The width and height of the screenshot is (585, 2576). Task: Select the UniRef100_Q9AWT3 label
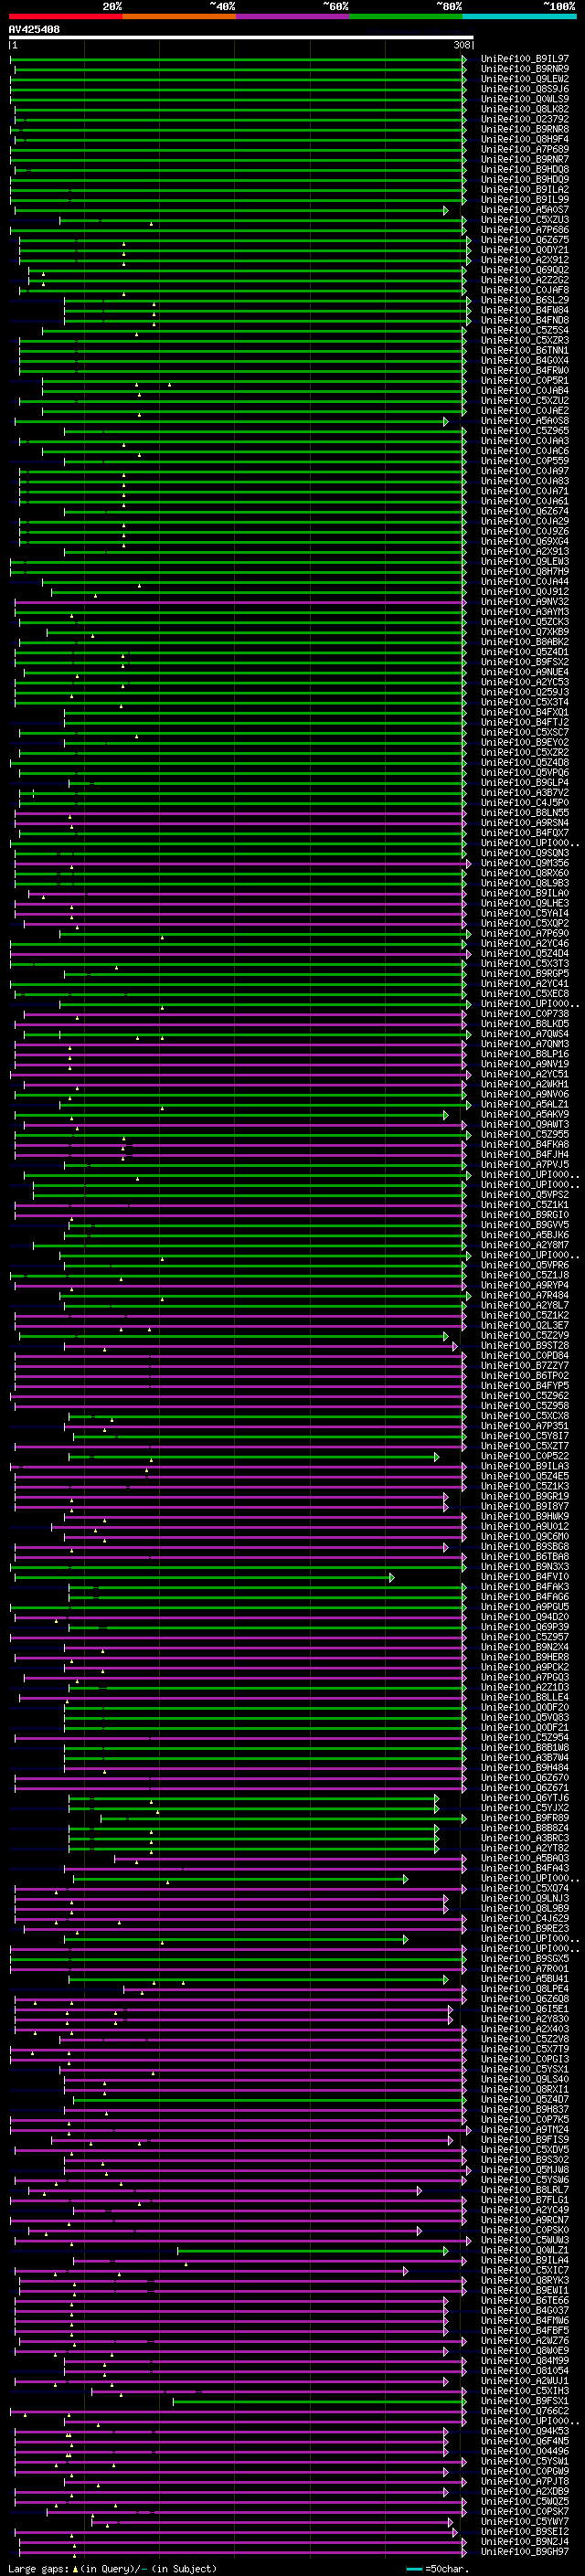tap(525, 1125)
